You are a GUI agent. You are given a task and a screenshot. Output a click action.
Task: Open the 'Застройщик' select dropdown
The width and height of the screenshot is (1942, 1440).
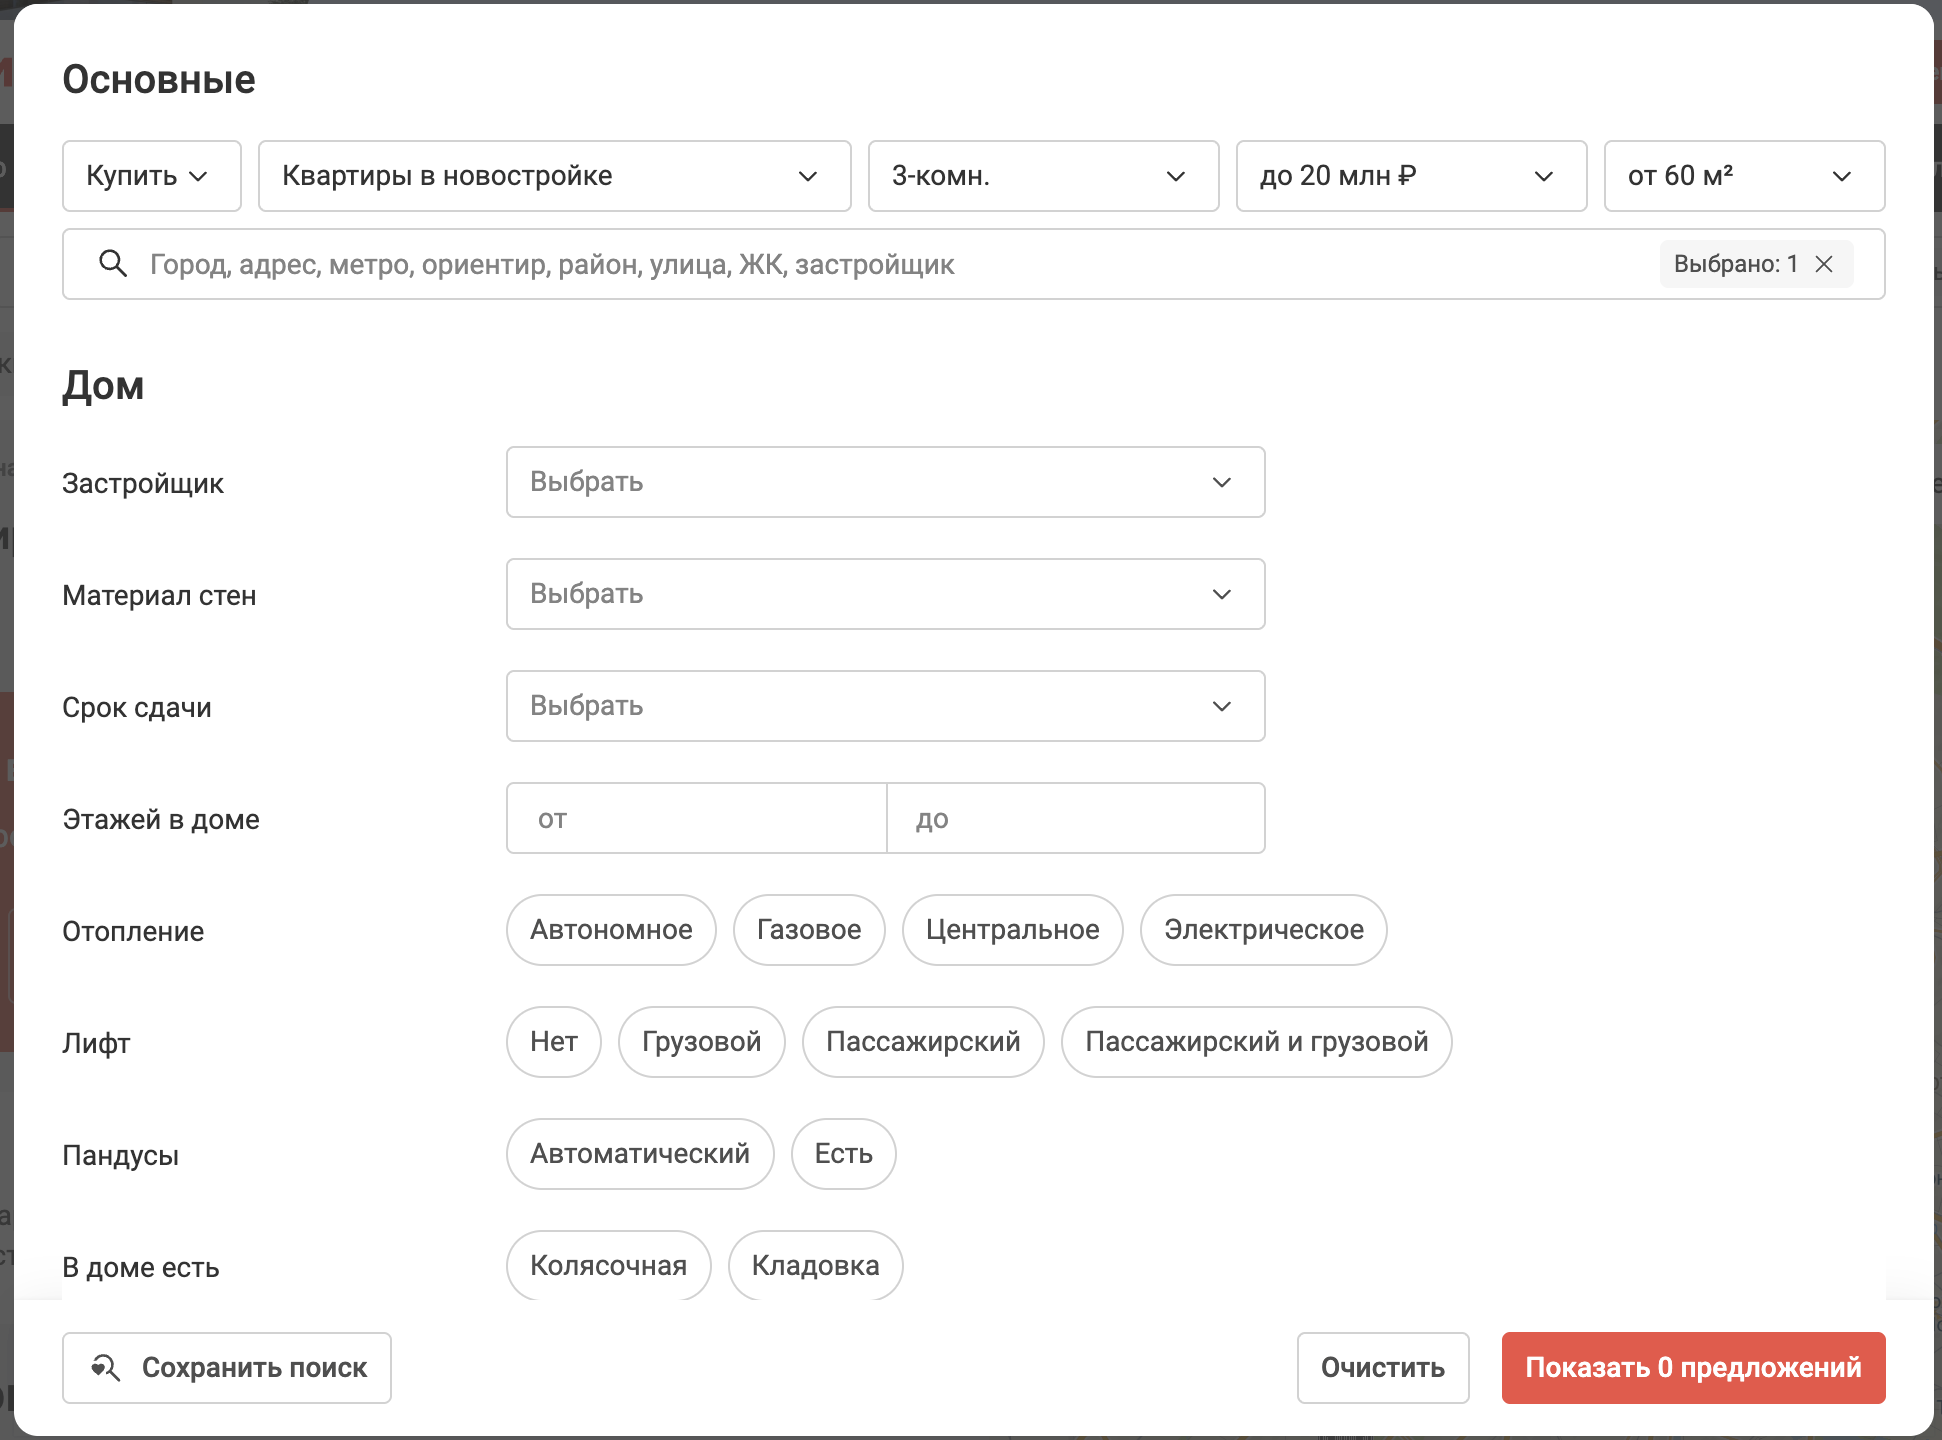[x=885, y=482]
